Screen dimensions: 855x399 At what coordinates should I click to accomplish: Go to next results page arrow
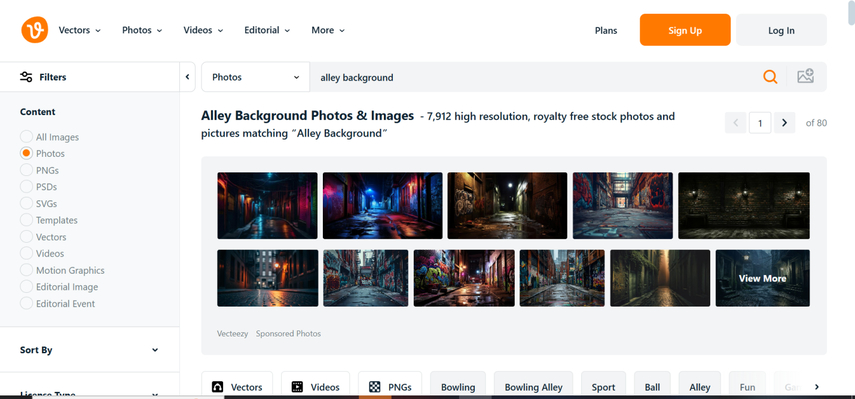click(784, 123)
